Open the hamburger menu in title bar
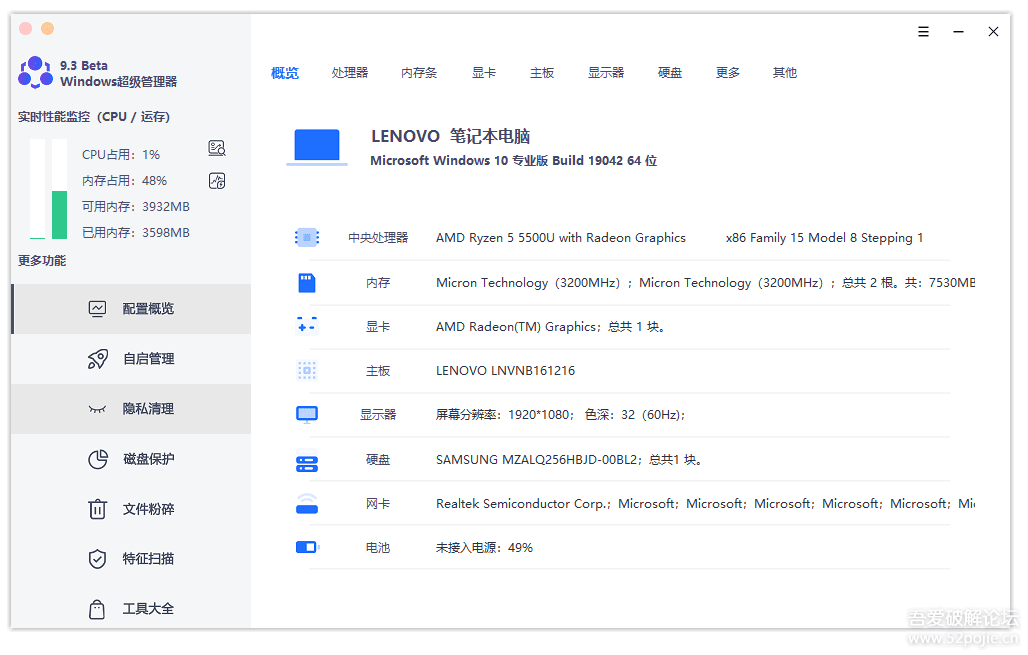The height and width of the screenshot is (655, 1028). (x=923, y=31)
